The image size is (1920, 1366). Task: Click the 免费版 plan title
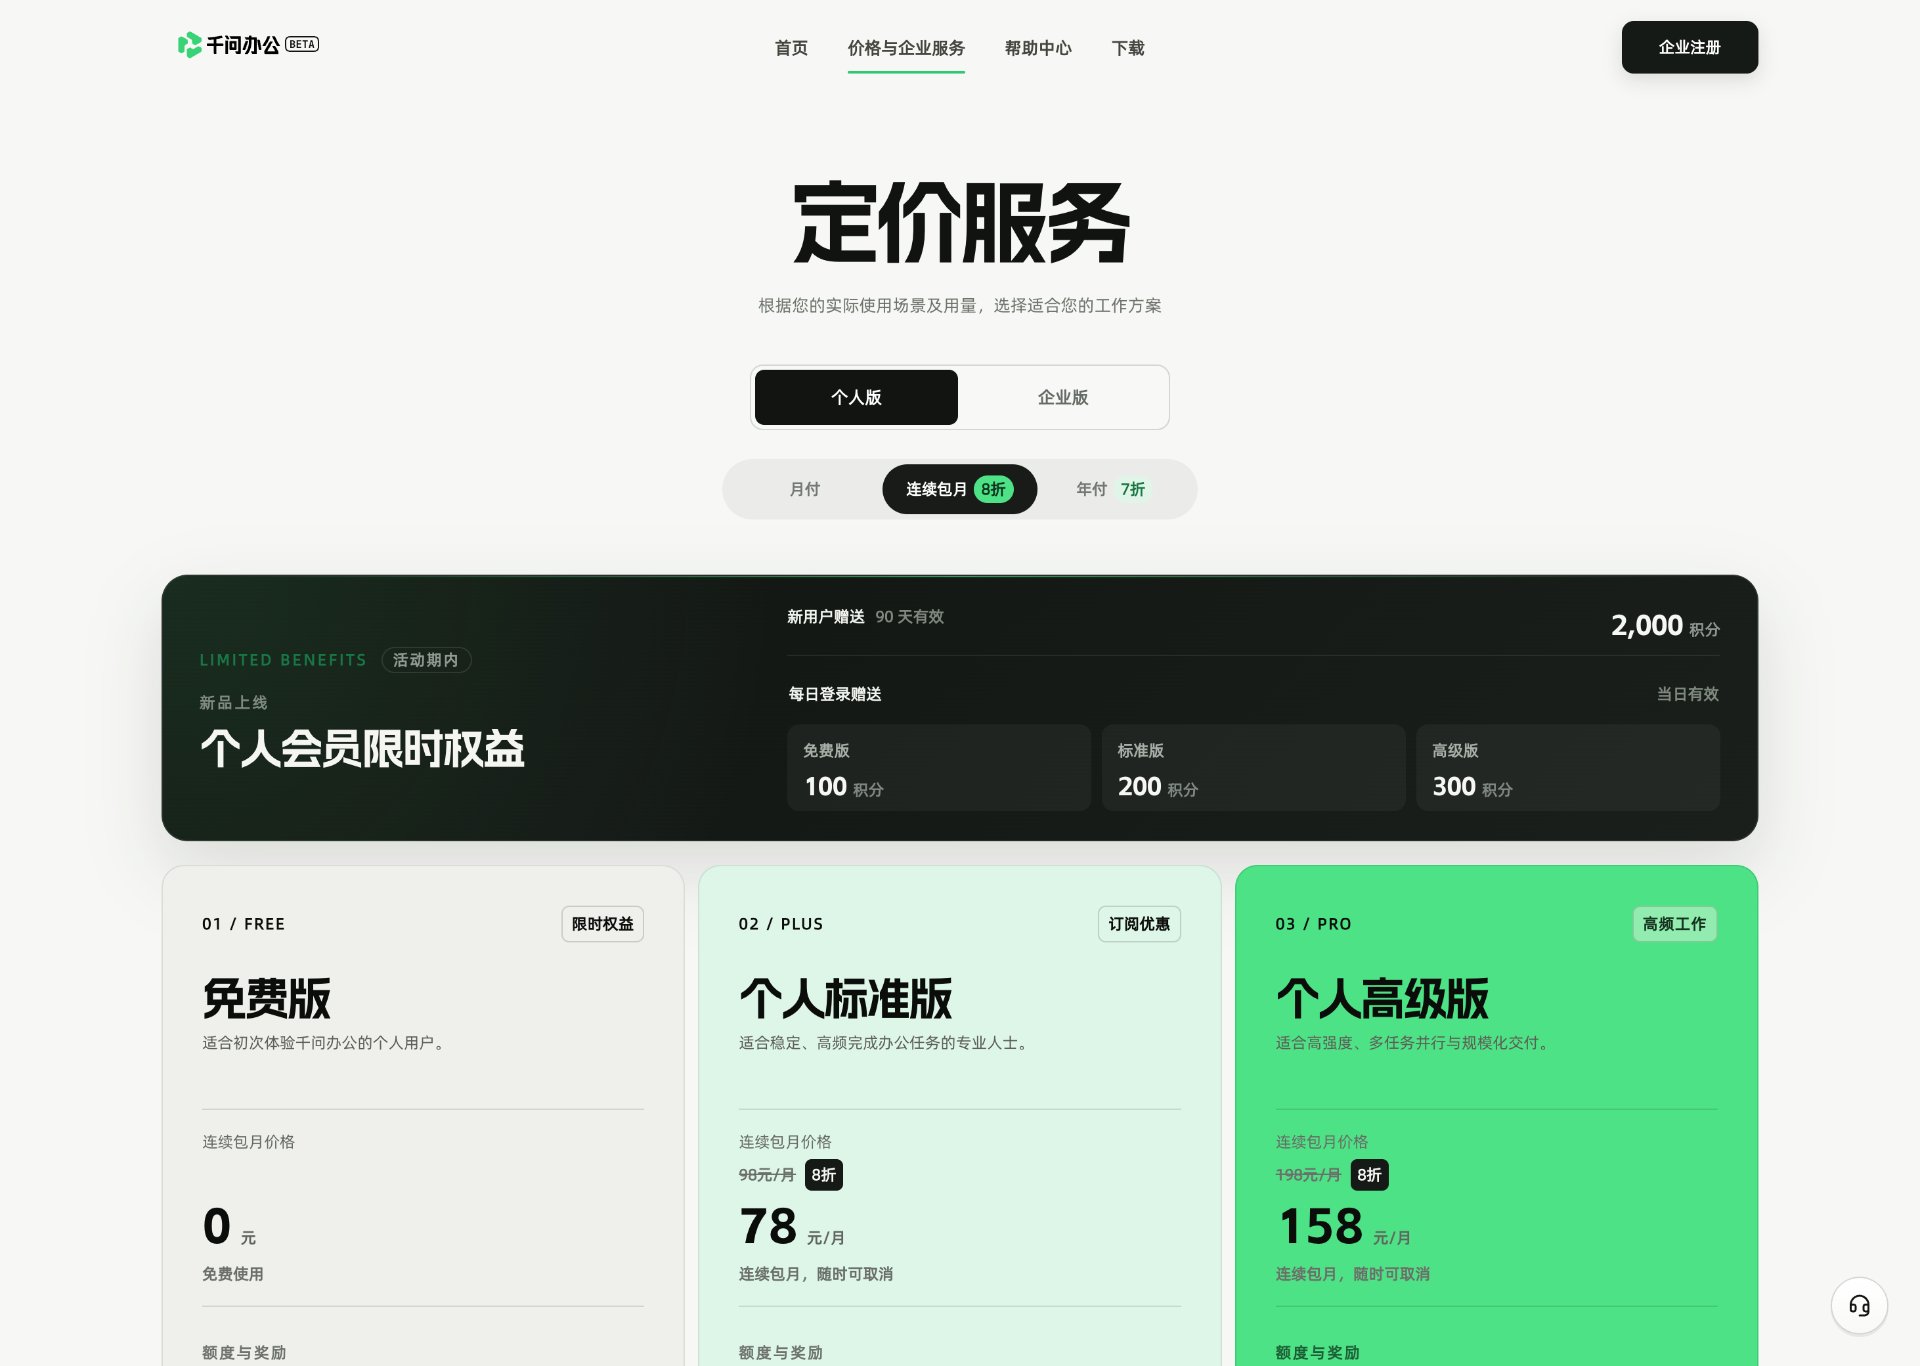[267, 998]
